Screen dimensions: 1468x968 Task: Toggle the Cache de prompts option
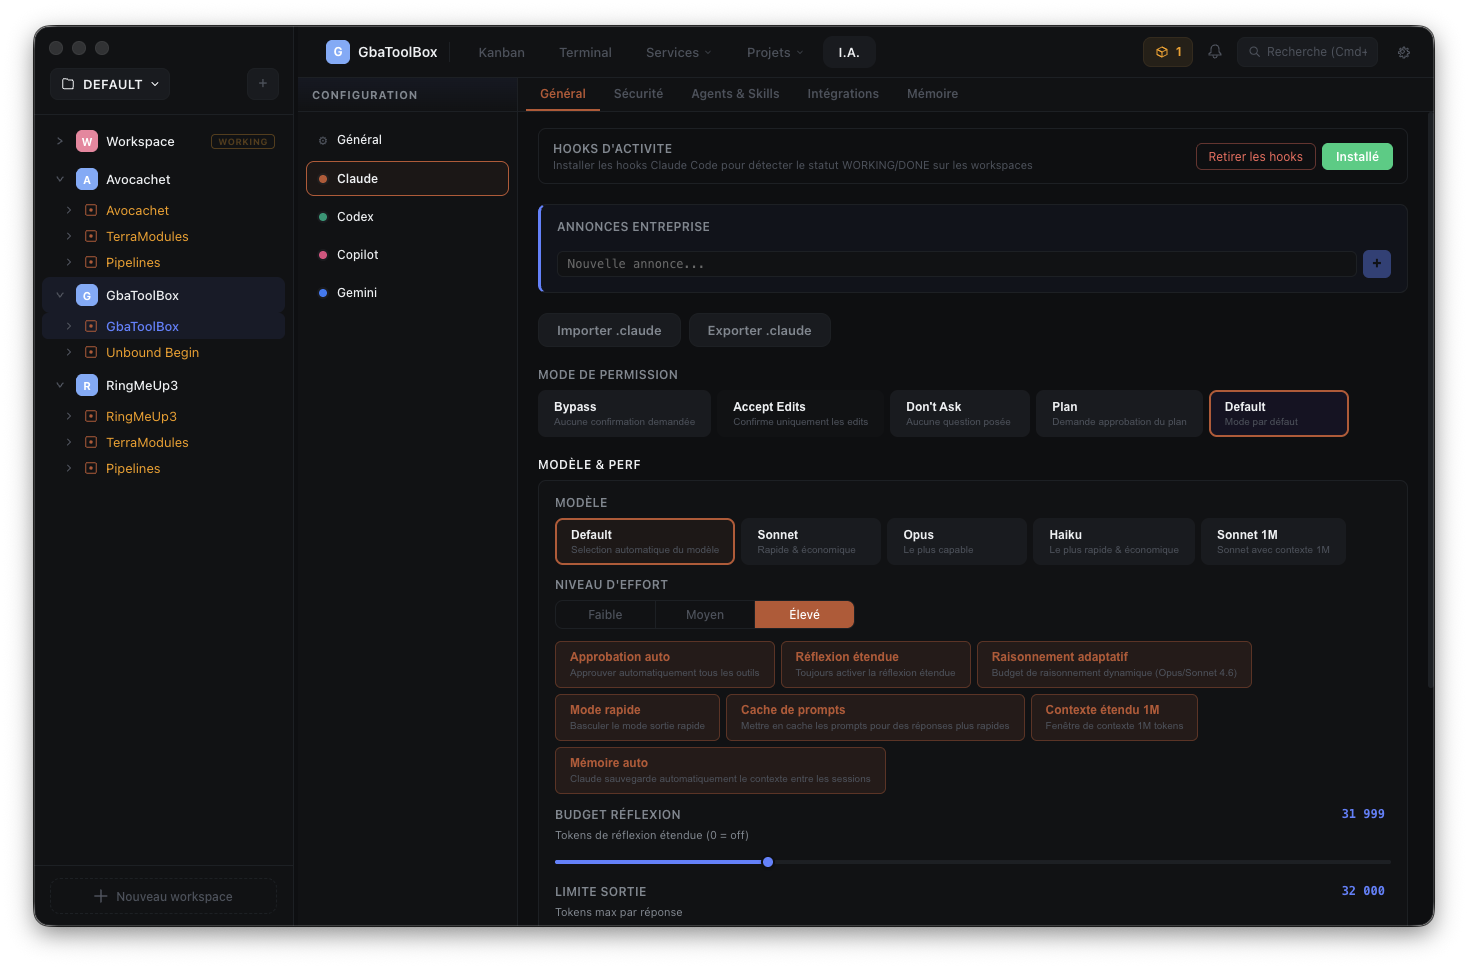pos(874,717)
